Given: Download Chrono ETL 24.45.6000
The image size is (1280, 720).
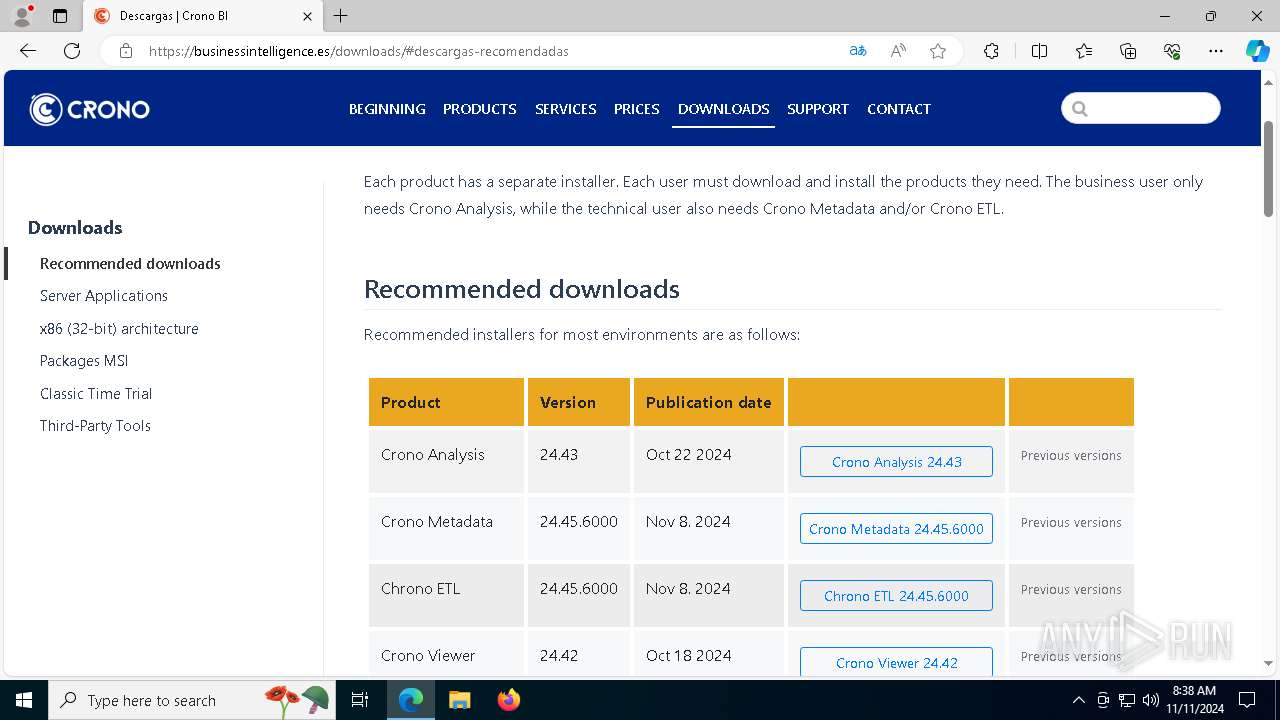Looking at the screenshot, I should pos(896,596).
